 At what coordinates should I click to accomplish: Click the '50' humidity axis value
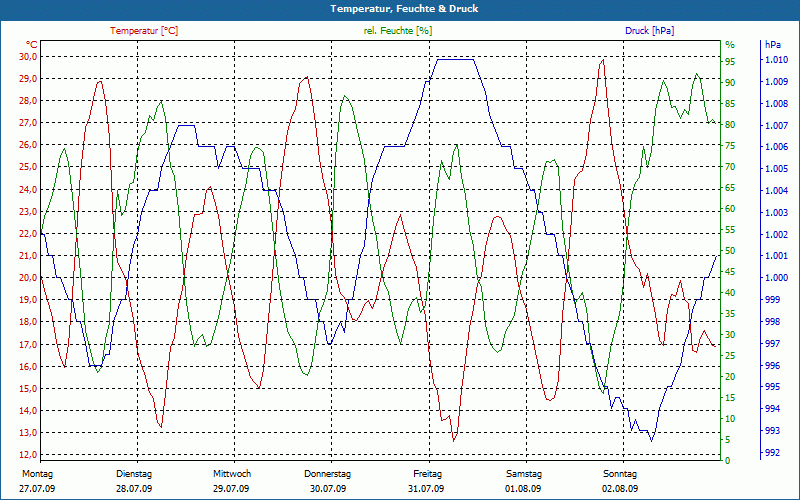click(730, 251)
